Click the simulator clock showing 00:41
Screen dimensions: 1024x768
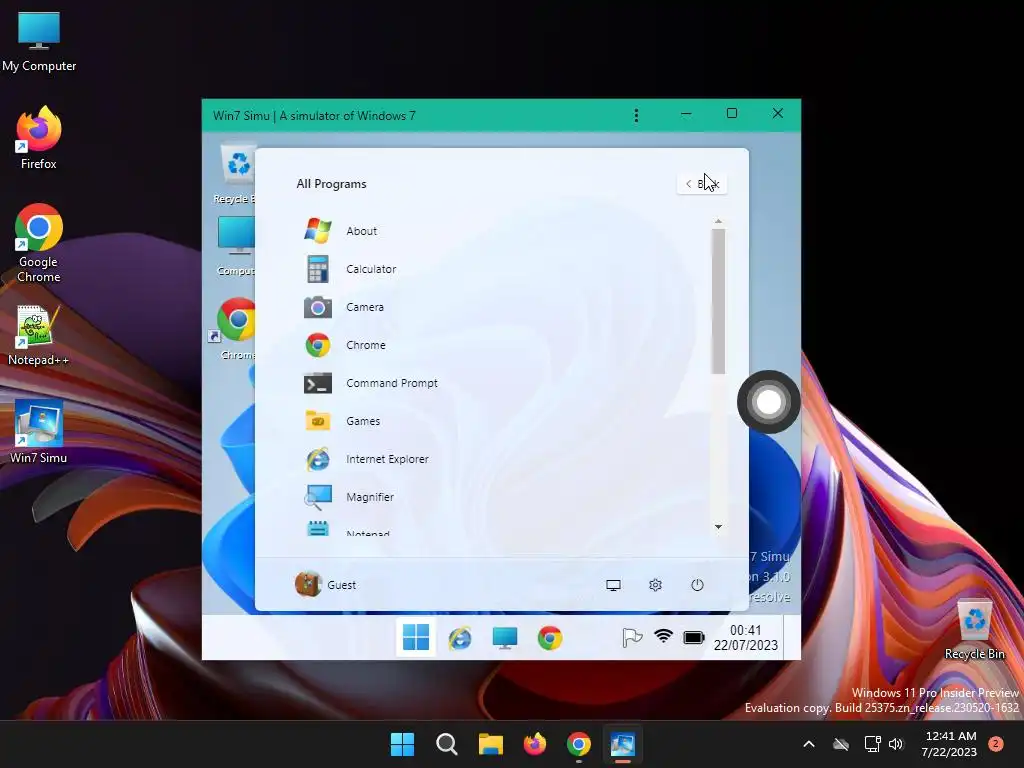coord(746,637)
